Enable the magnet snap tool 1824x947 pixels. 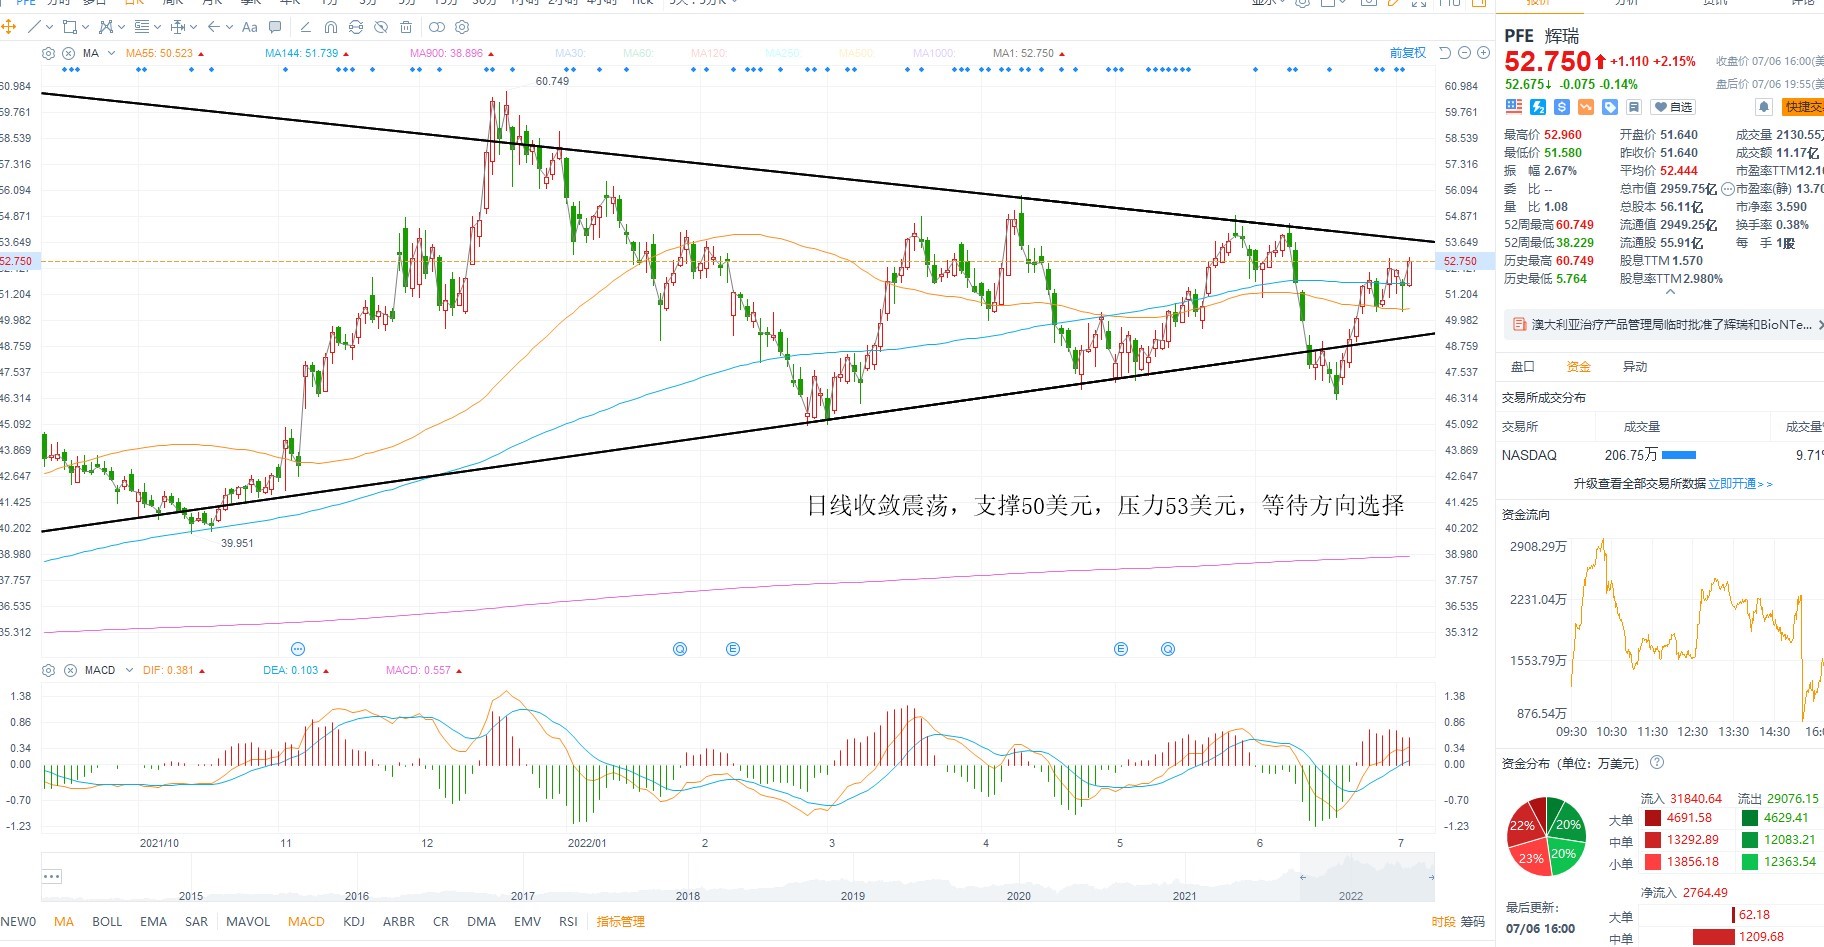click(x=331, y=27)
